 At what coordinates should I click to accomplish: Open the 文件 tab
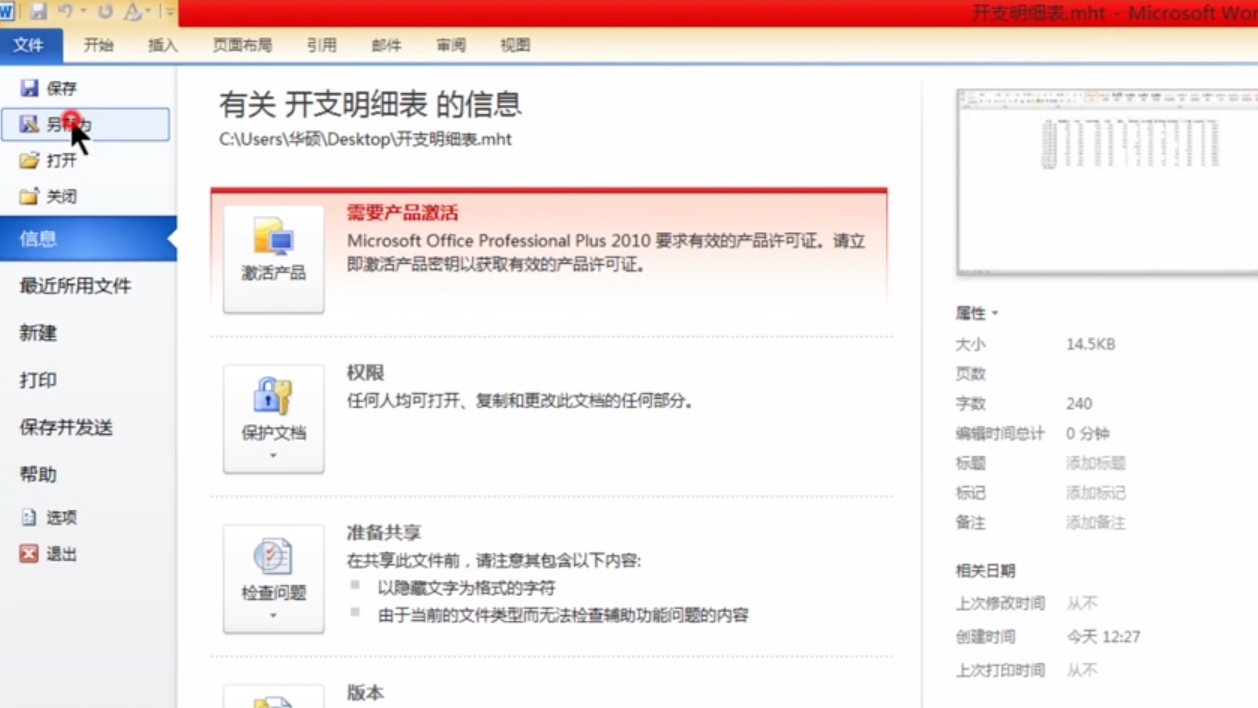click(x=30, y=45)
